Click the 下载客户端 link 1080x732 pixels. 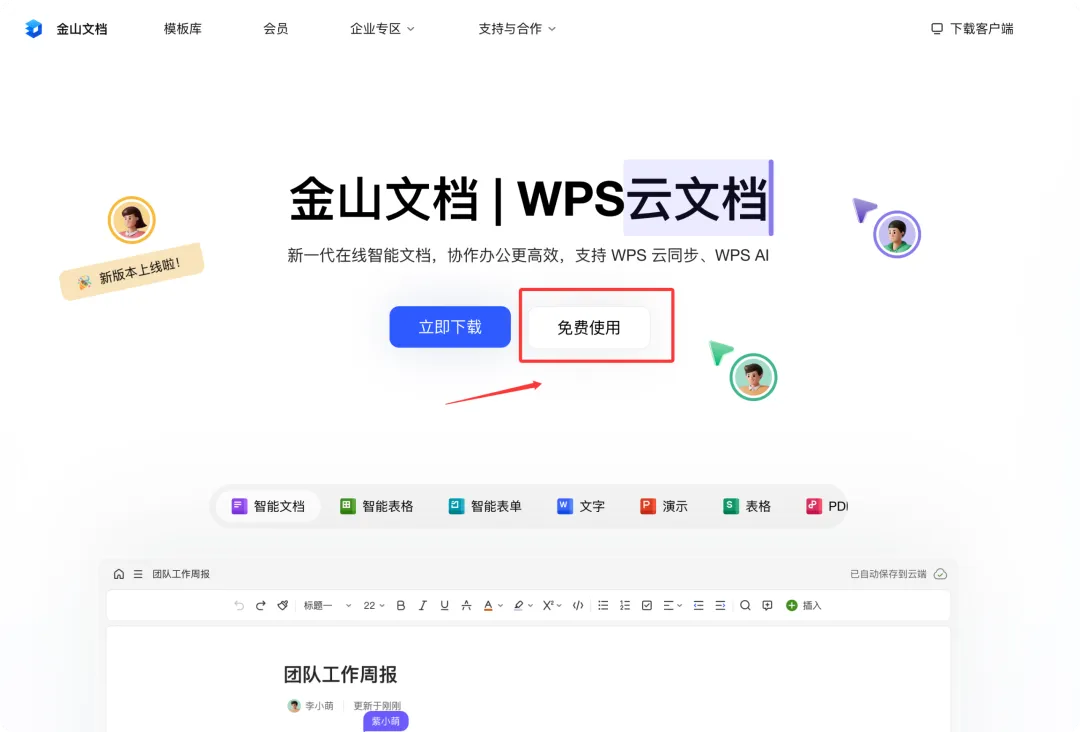(x=972, y=28)
